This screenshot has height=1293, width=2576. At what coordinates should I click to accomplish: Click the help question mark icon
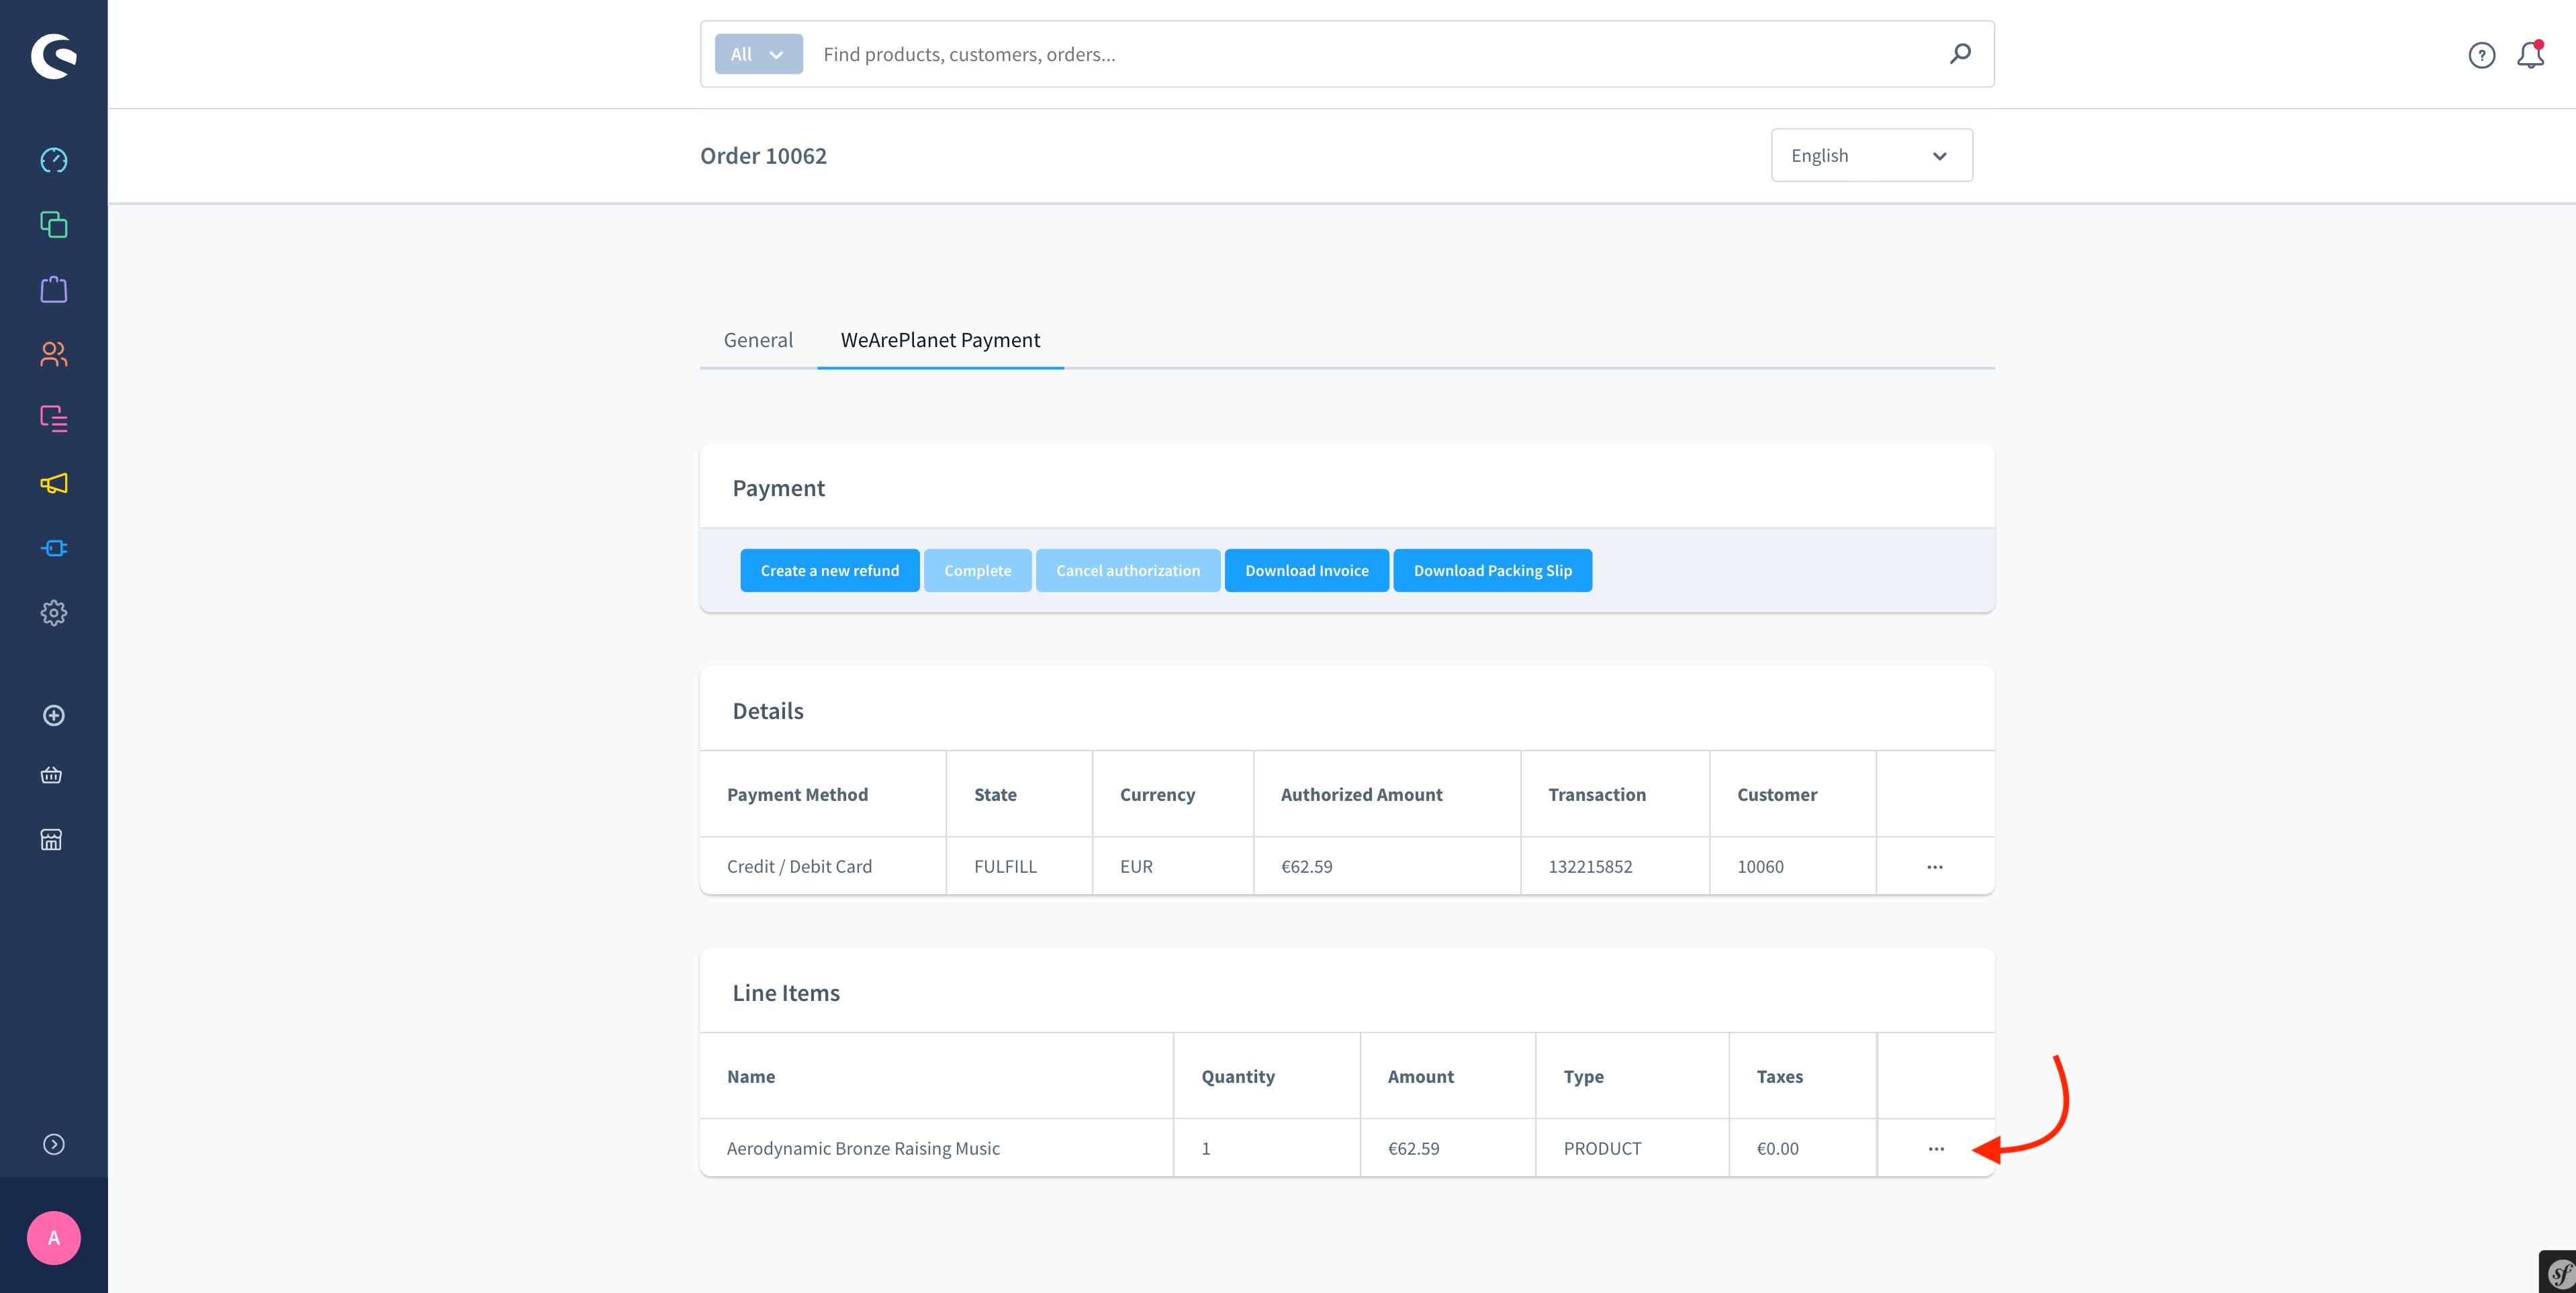click(2481, 55)
